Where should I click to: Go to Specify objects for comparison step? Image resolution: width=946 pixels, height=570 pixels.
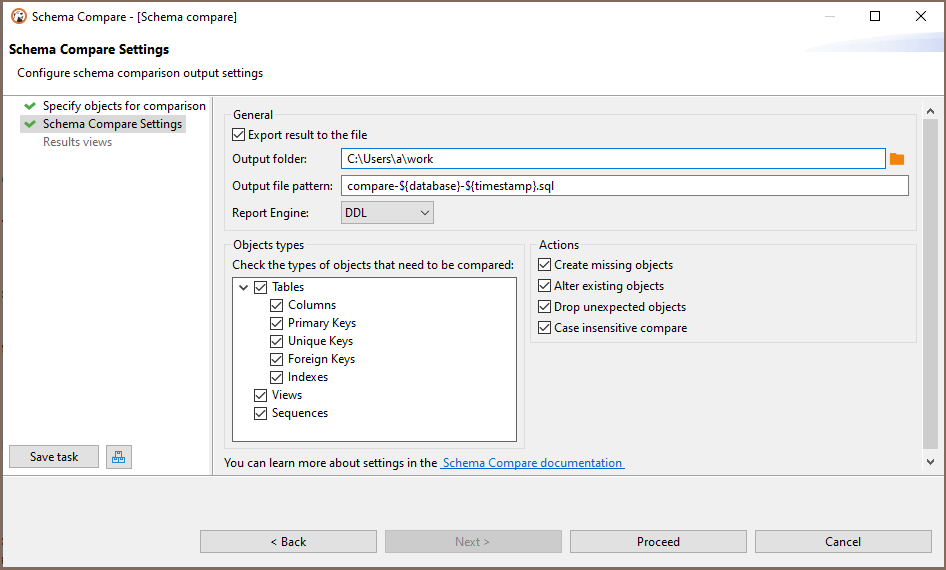[124, 106]
